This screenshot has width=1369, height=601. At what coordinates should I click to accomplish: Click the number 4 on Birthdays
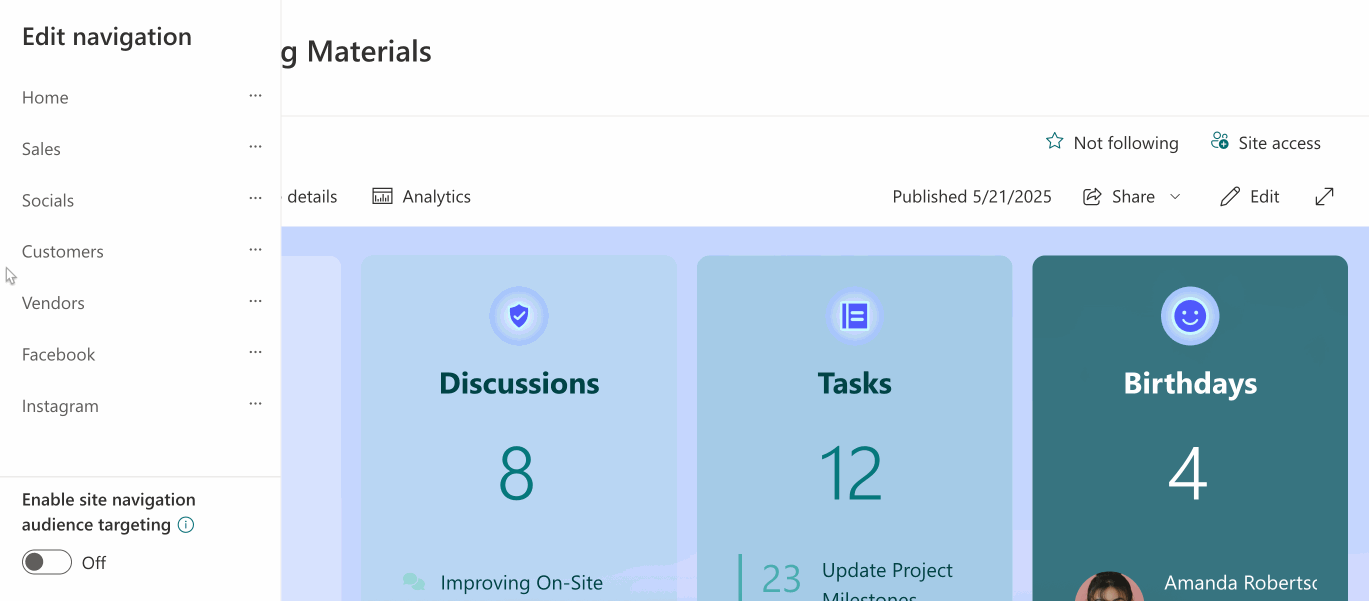(1188, 472)
